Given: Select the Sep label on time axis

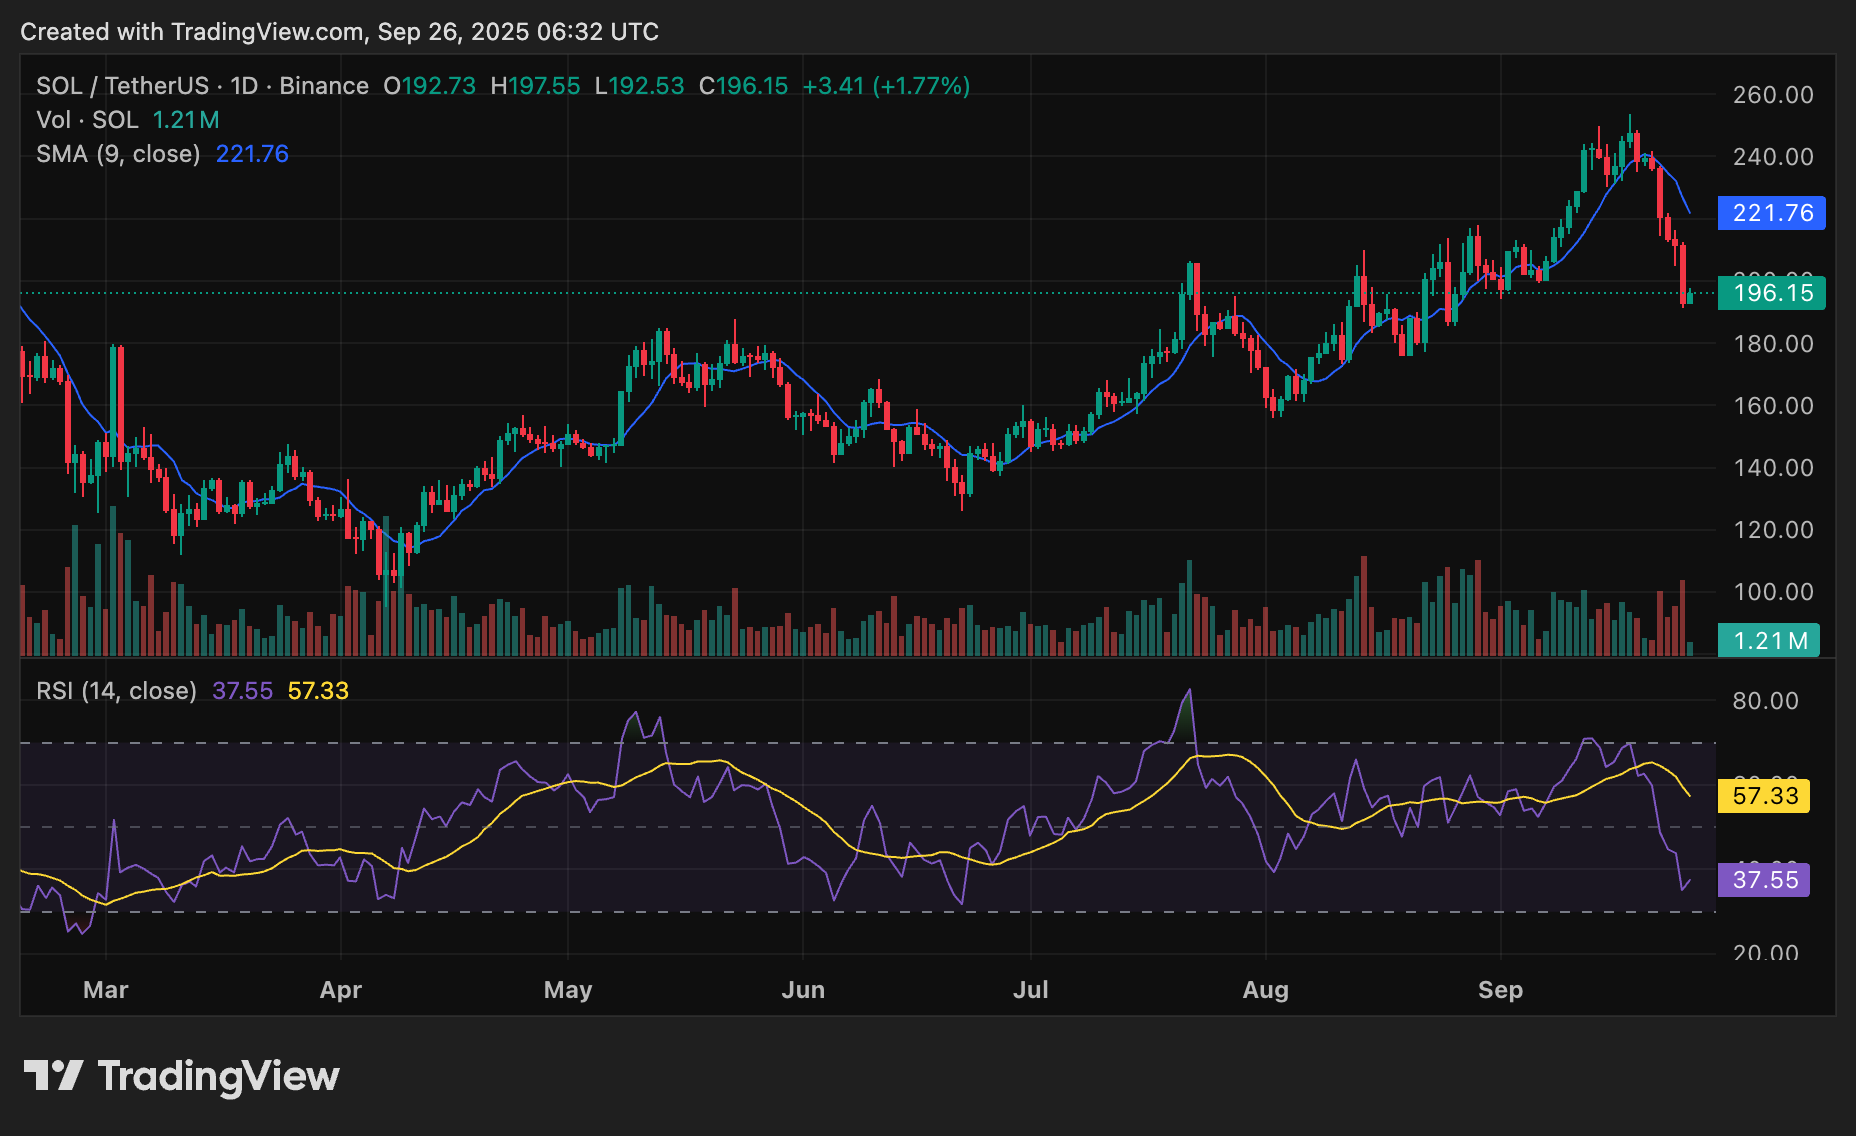Looking at the screenshot, I should [x=1500, y=989].
